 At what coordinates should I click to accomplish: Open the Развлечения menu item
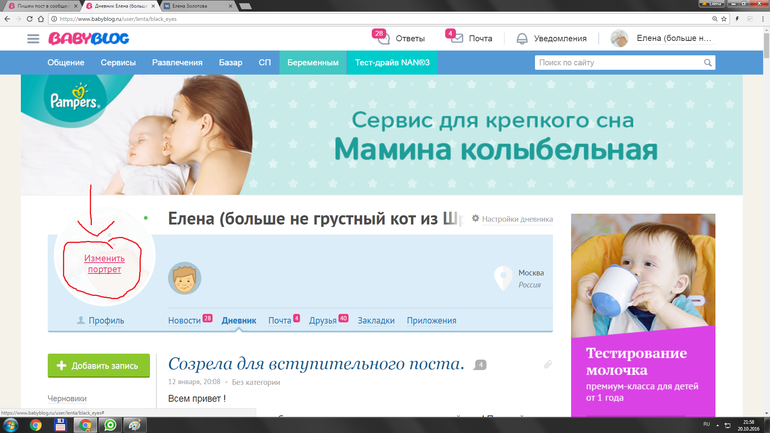pyautogui.click(x=177, y=62)
